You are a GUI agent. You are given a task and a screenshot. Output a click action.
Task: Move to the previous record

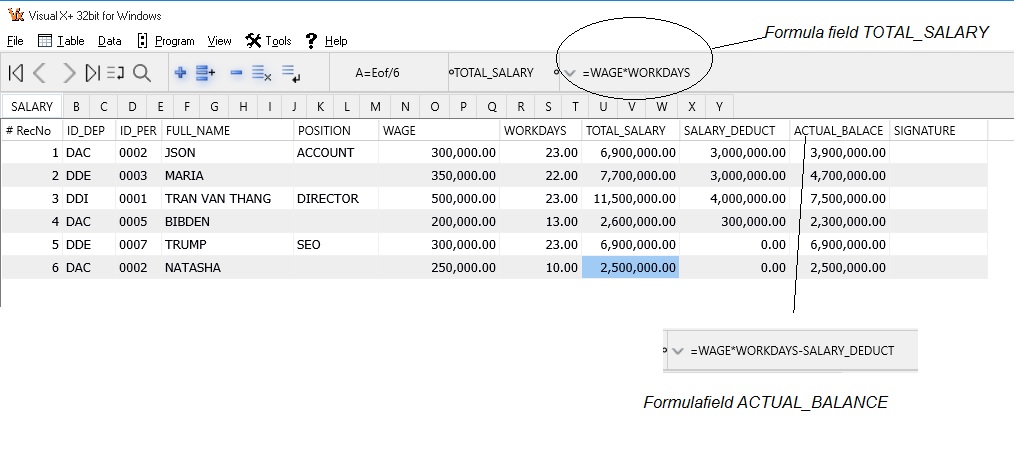tap(40, 73)
